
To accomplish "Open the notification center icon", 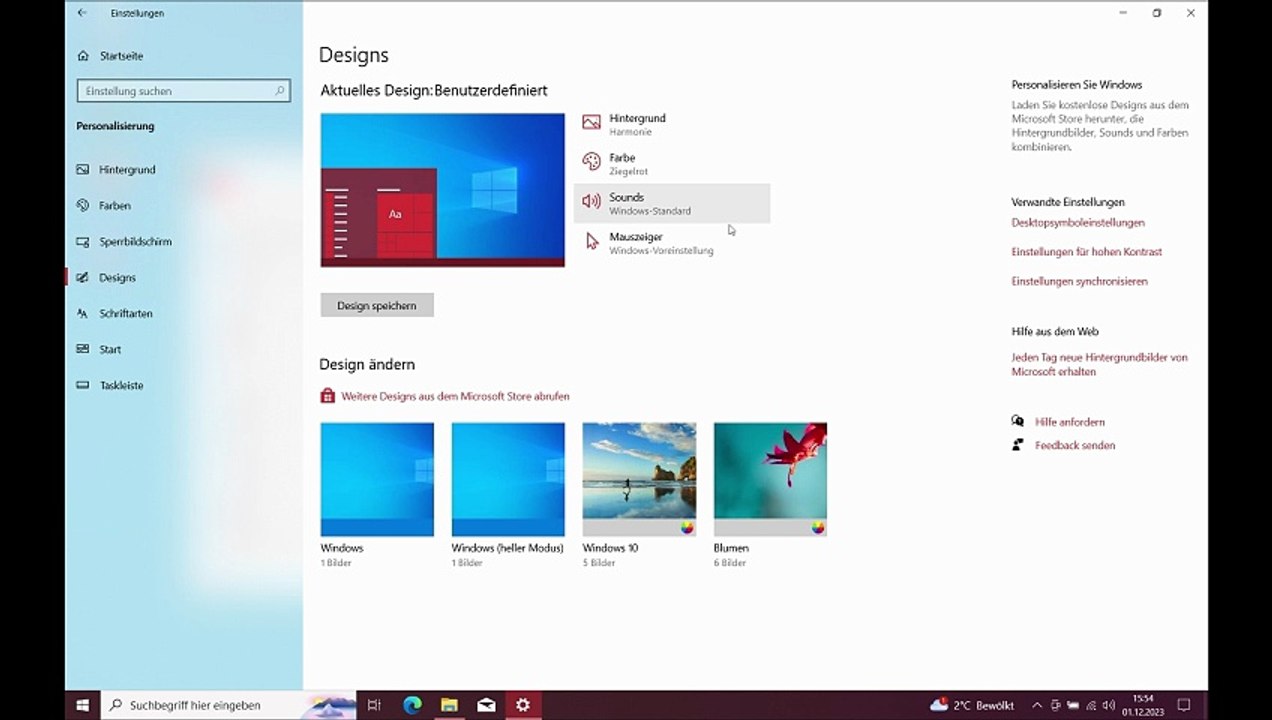I will pyautogui.click(x=1184, y=705).
